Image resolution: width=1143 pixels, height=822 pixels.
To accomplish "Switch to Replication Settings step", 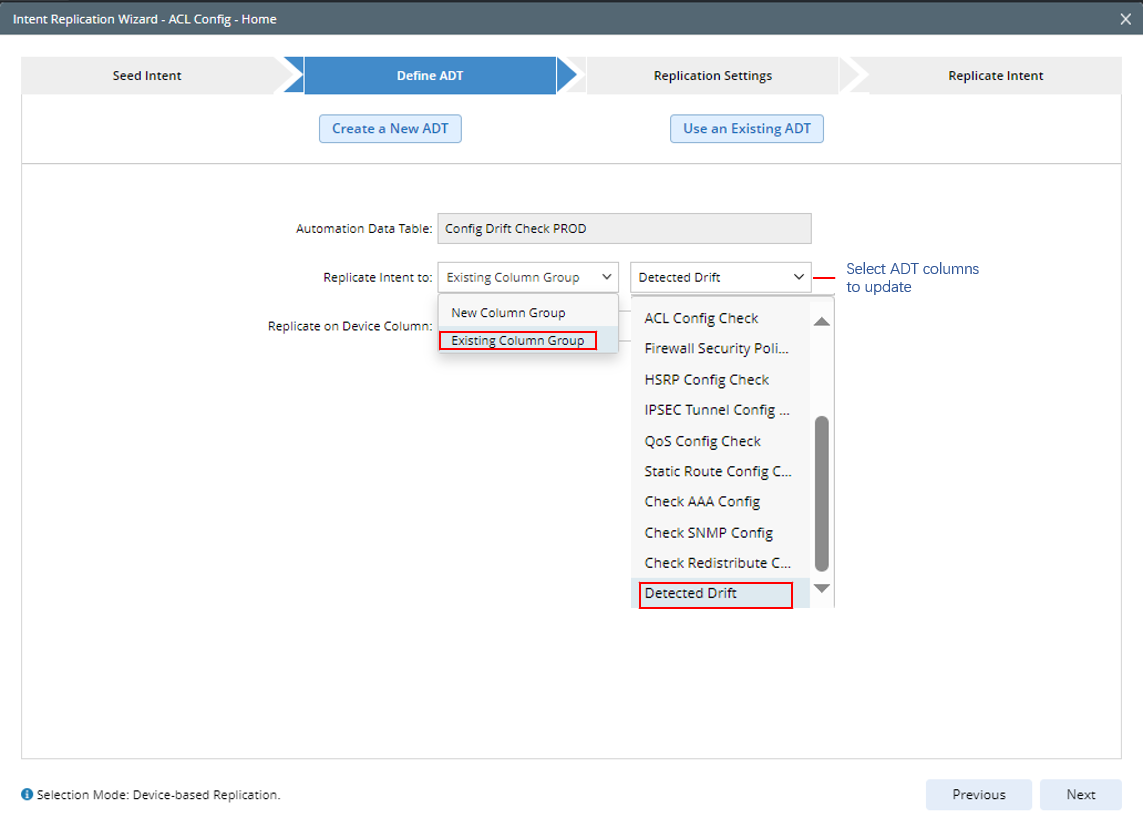I will click(x=712, y=76).
